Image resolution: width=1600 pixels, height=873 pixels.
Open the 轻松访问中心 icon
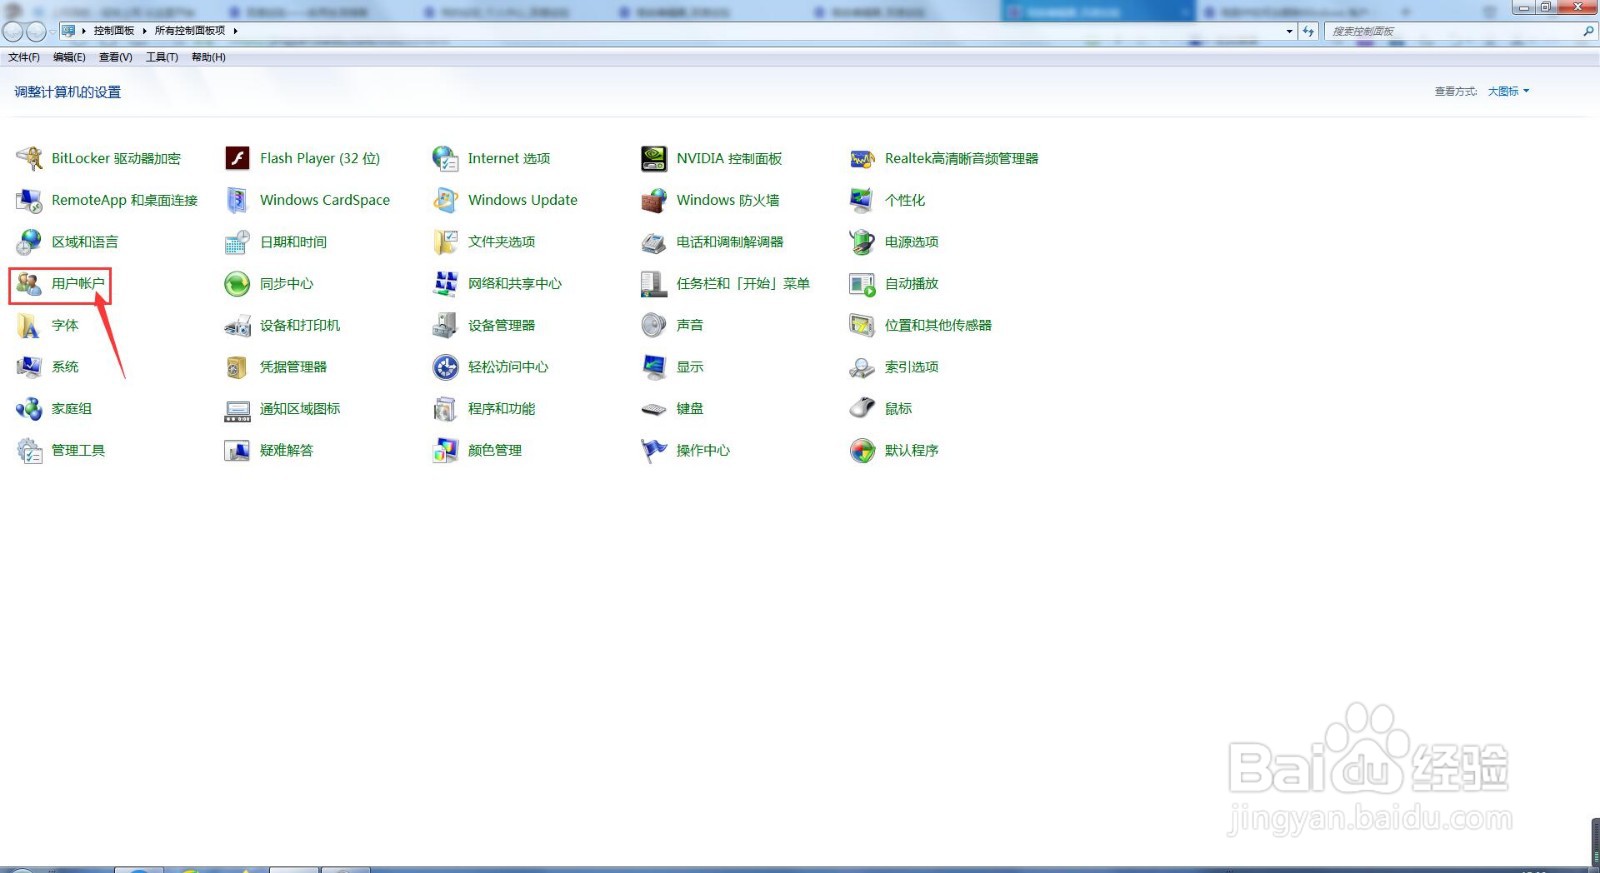[x=445, y=367]
